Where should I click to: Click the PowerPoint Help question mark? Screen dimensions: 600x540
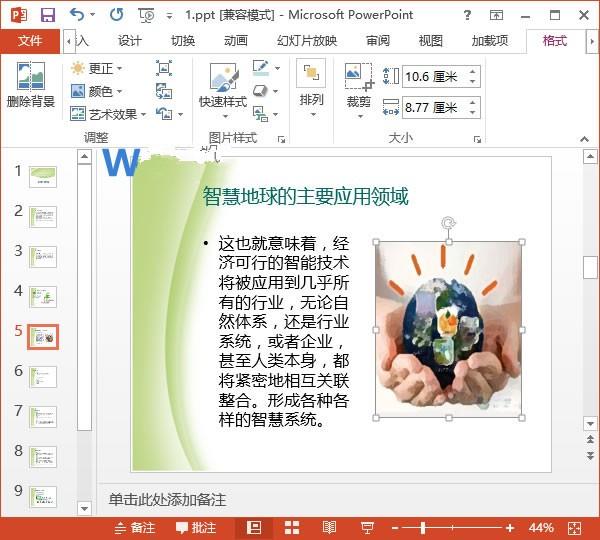coord(467,15)
